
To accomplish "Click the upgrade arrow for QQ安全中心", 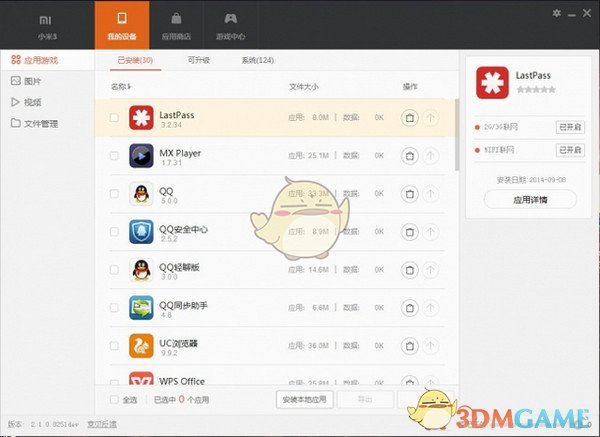I will click(x=430, y=232).
